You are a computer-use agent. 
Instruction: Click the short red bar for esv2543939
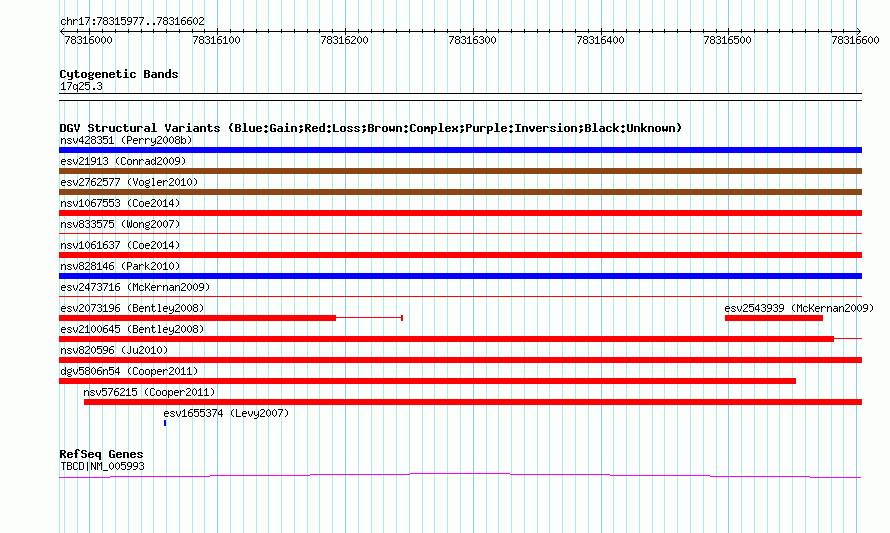[x=774, y=318]
